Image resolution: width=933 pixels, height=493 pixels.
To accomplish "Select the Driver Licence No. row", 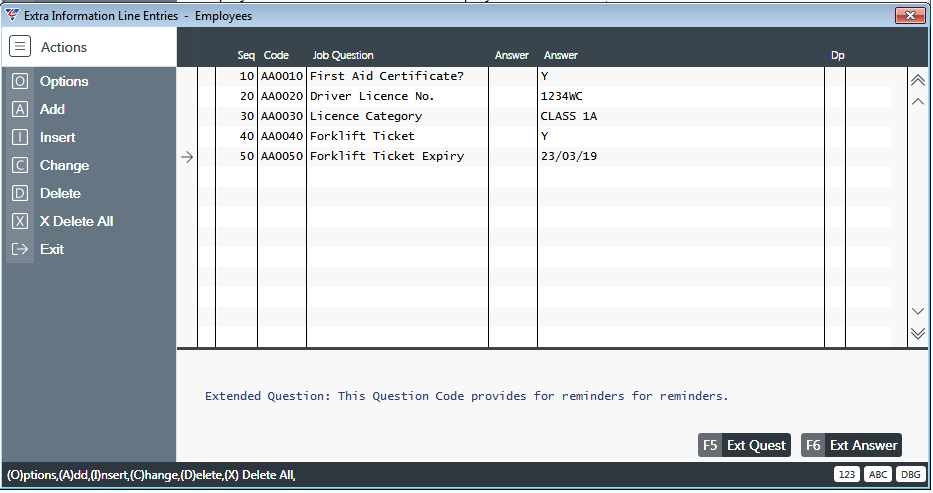I will coord(544,96).
